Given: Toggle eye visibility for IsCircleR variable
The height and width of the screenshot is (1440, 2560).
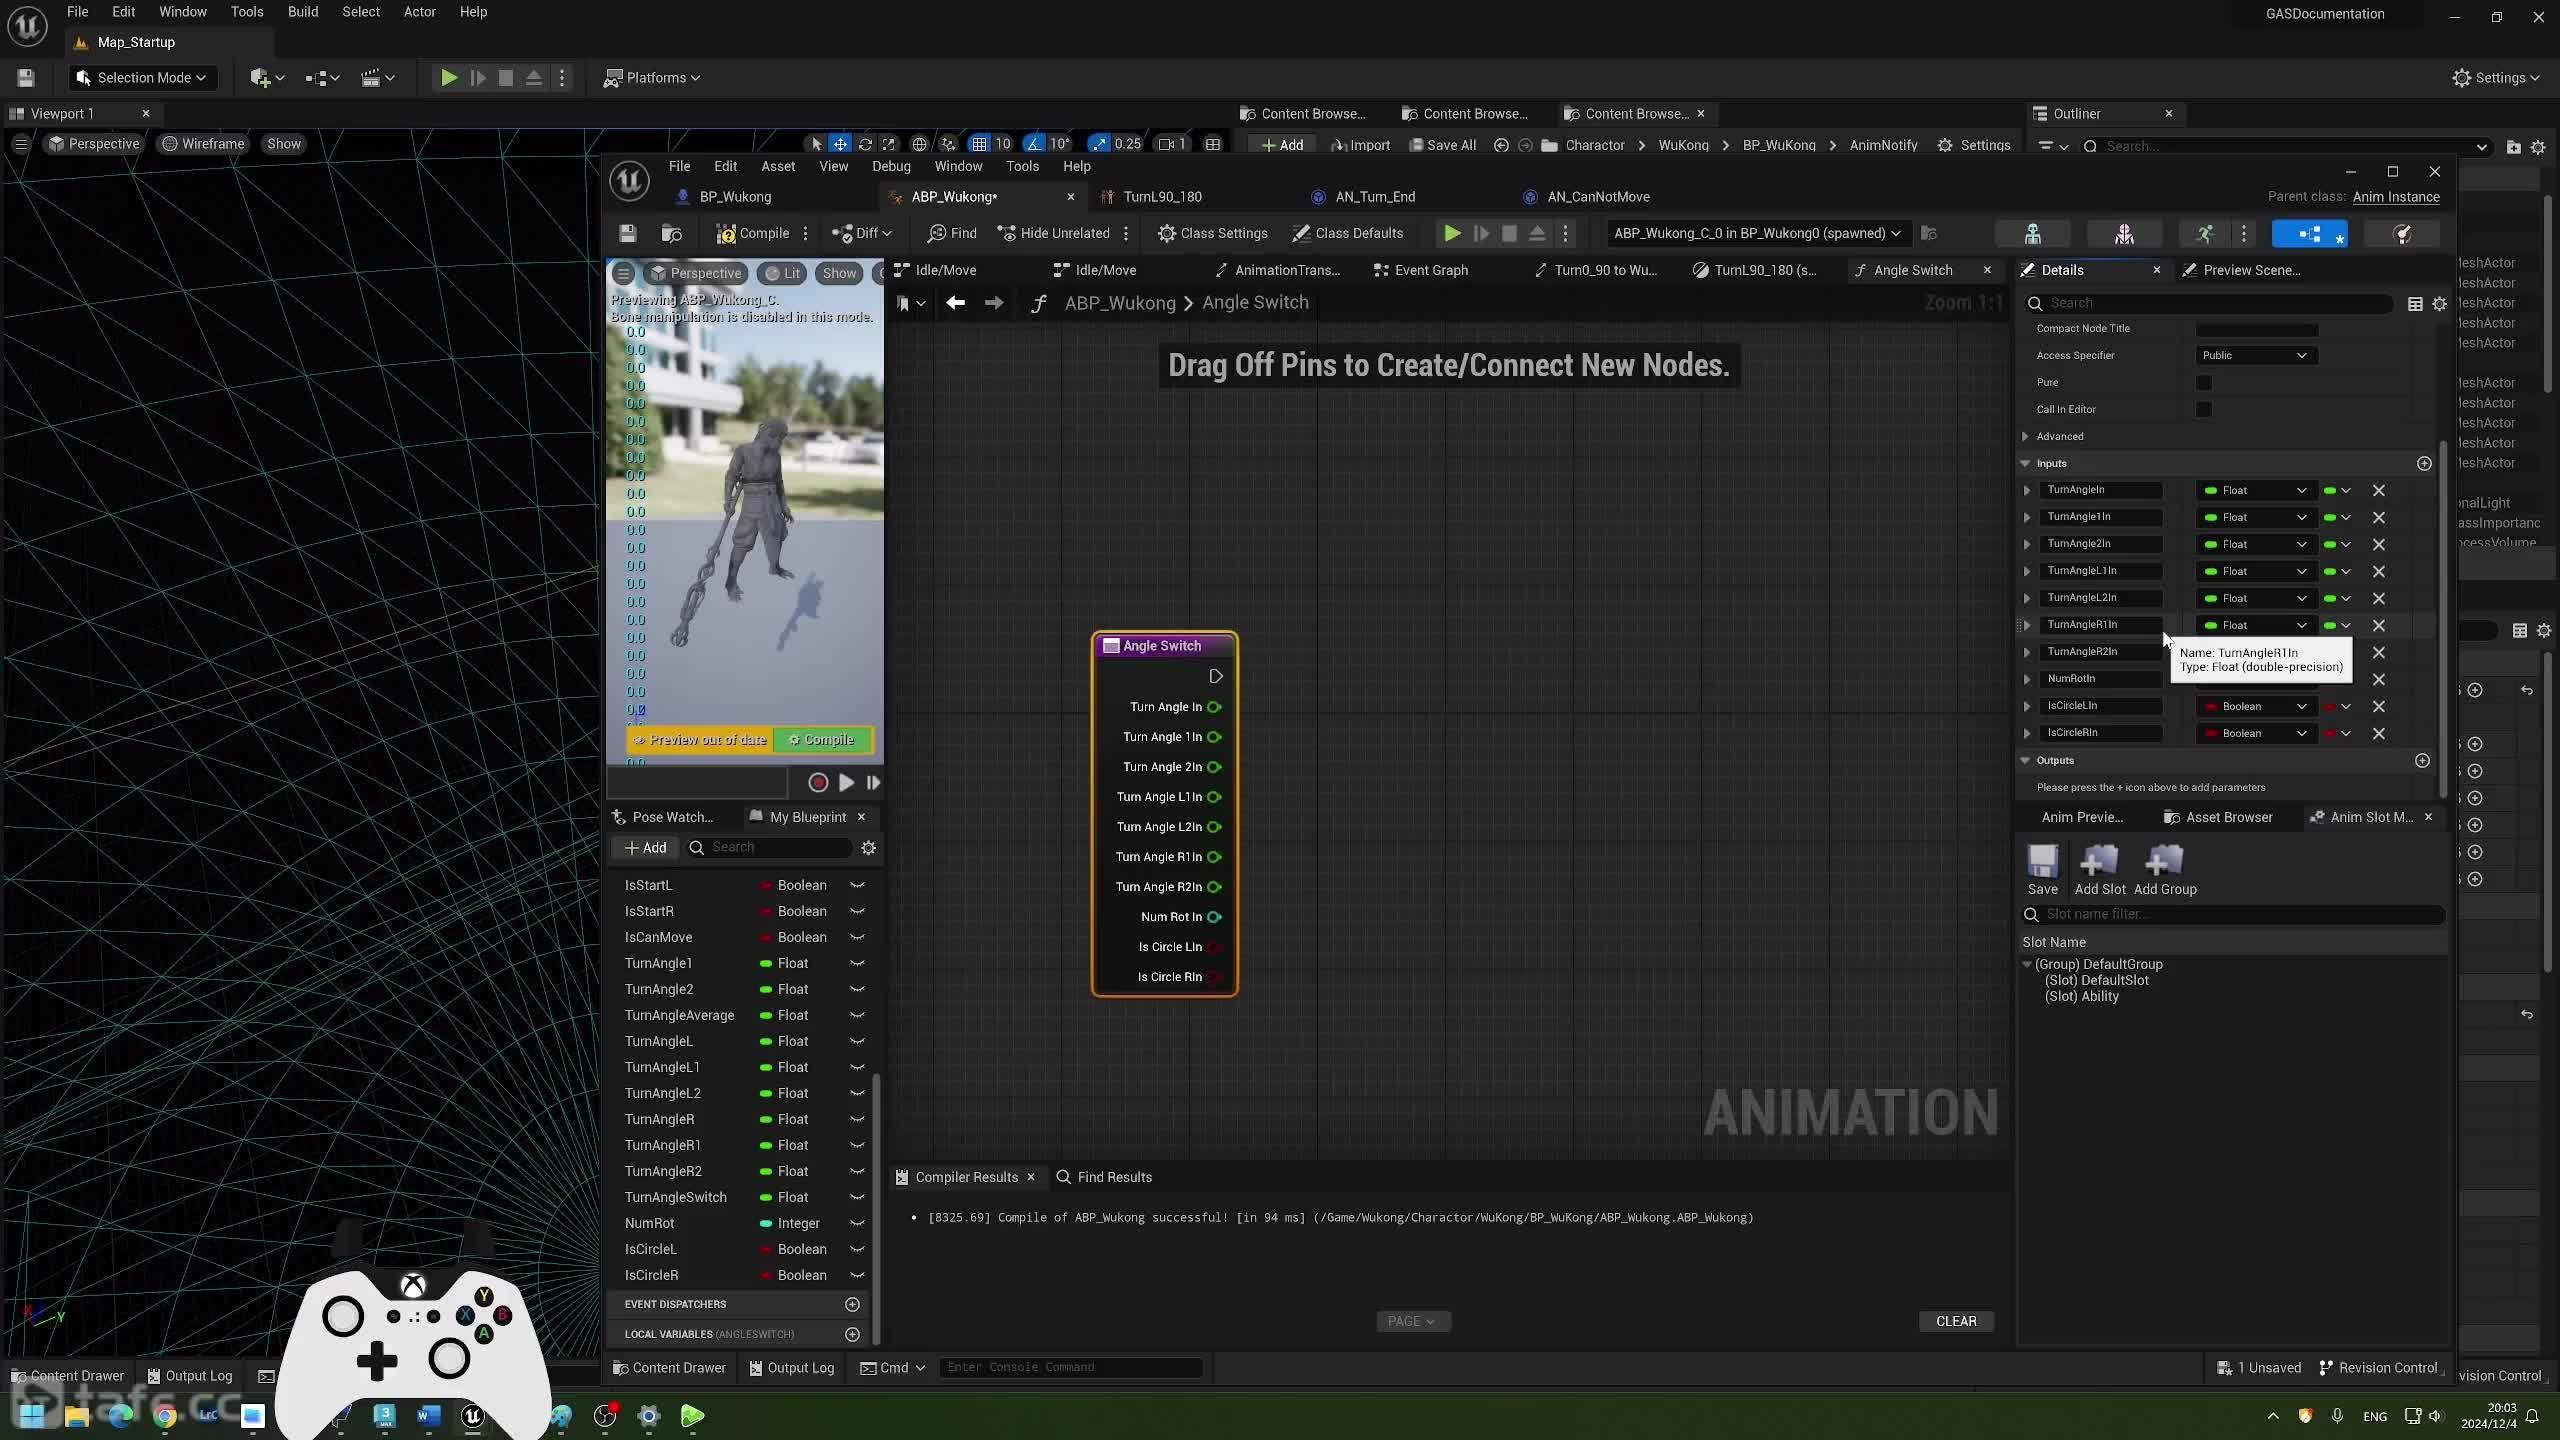Looking at the screenshot, I should 857,1275.
